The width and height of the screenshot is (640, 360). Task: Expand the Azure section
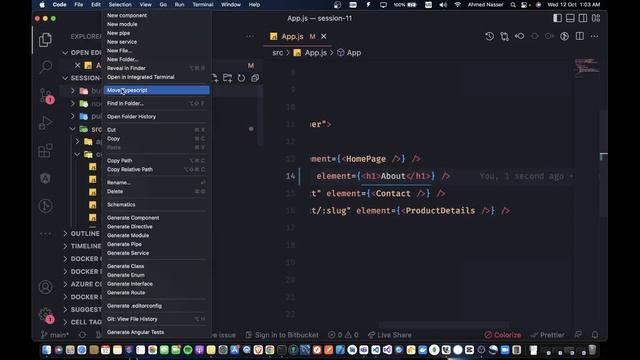coord(65,284)
